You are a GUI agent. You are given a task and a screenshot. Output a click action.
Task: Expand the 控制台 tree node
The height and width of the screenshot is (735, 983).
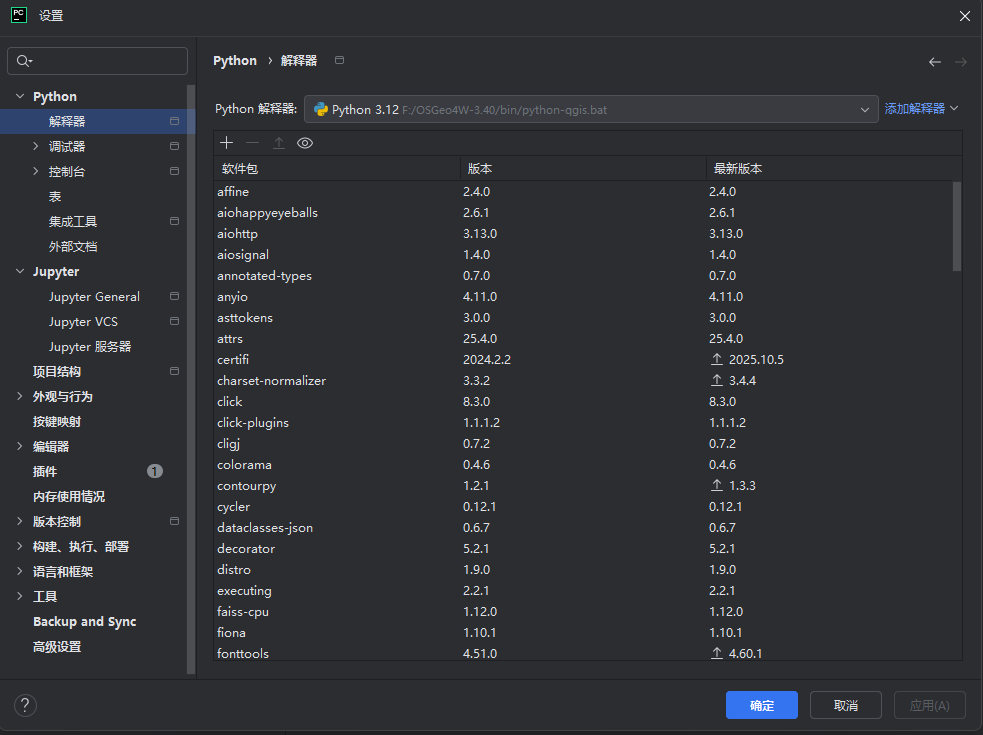pyautogui.click(x=36, y=171)
